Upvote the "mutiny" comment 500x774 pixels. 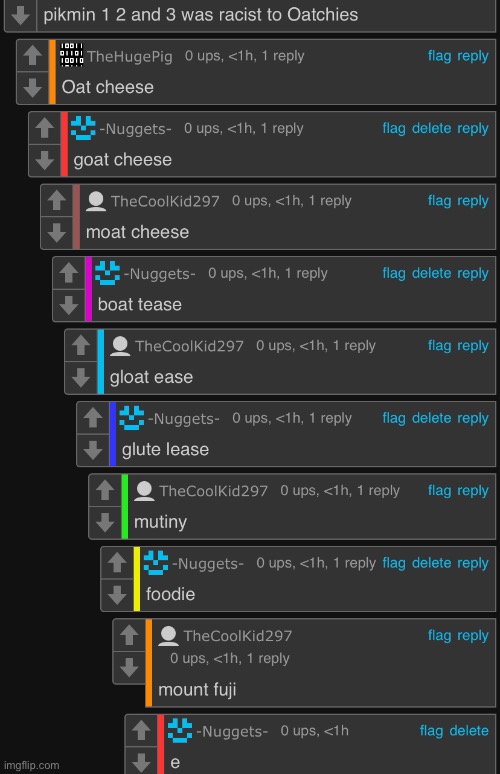pos(105,491)
